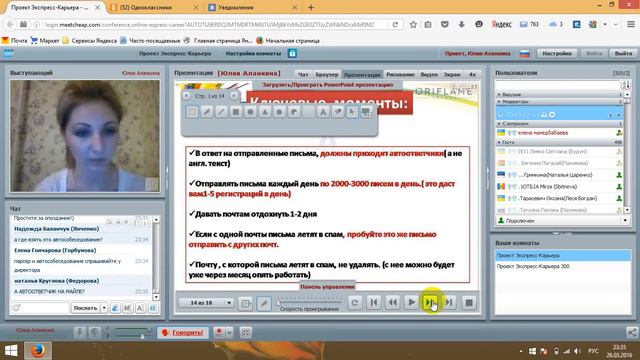Switch to the 4x layout tab
The height and width of the screenshot is (360, 640).
472,75
